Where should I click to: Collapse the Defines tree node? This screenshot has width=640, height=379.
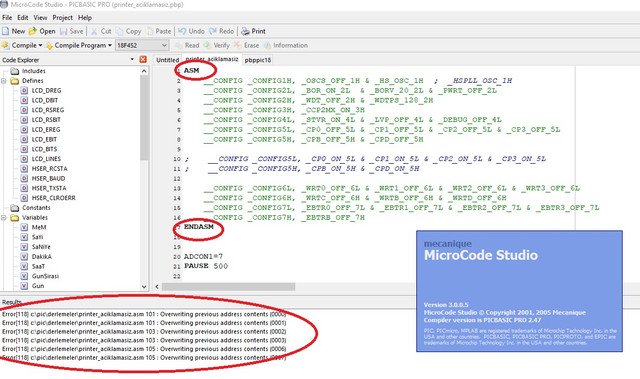click(x=4, y=81)
